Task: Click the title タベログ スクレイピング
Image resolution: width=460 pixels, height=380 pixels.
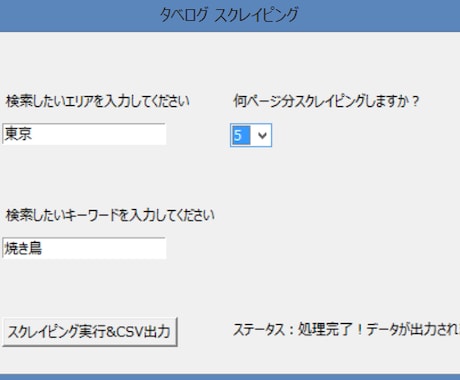Action: coord(229,15)
